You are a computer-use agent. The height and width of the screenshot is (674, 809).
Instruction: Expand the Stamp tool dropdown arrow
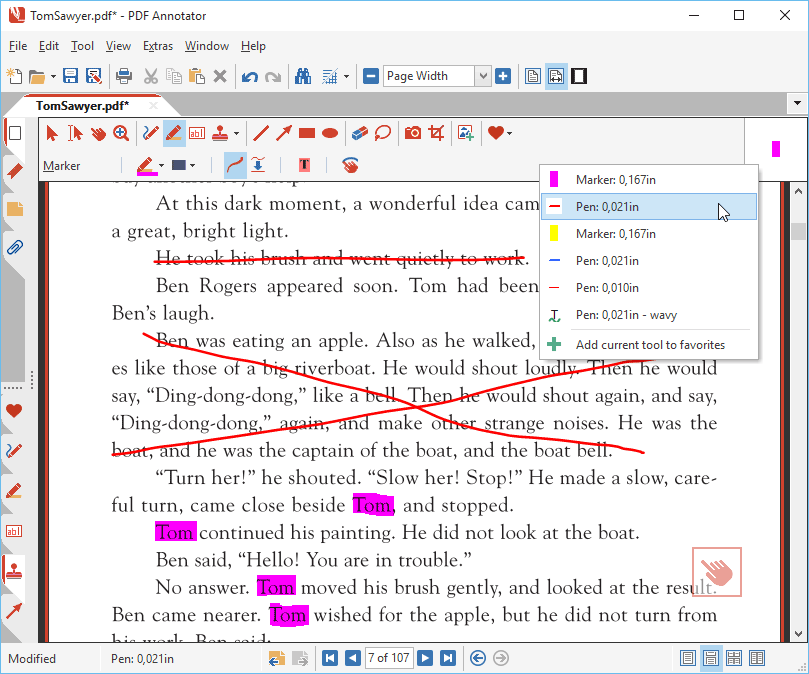click(x=236, y=134)
